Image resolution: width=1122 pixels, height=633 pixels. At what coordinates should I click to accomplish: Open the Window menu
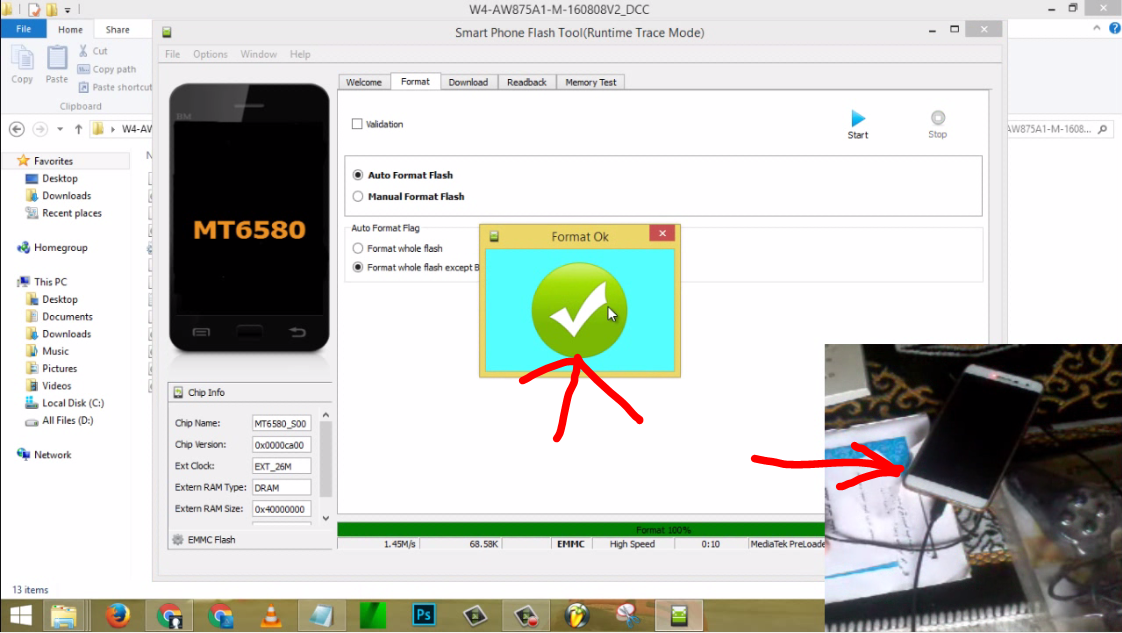pos(258,54)
